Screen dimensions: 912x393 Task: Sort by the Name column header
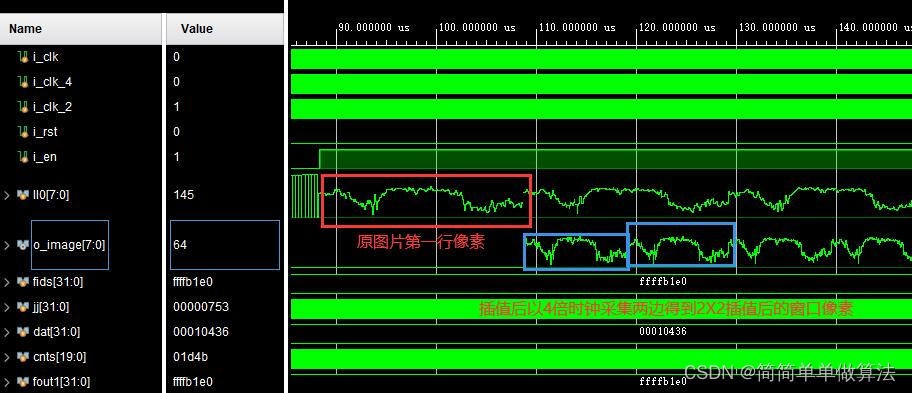point(81,28)
